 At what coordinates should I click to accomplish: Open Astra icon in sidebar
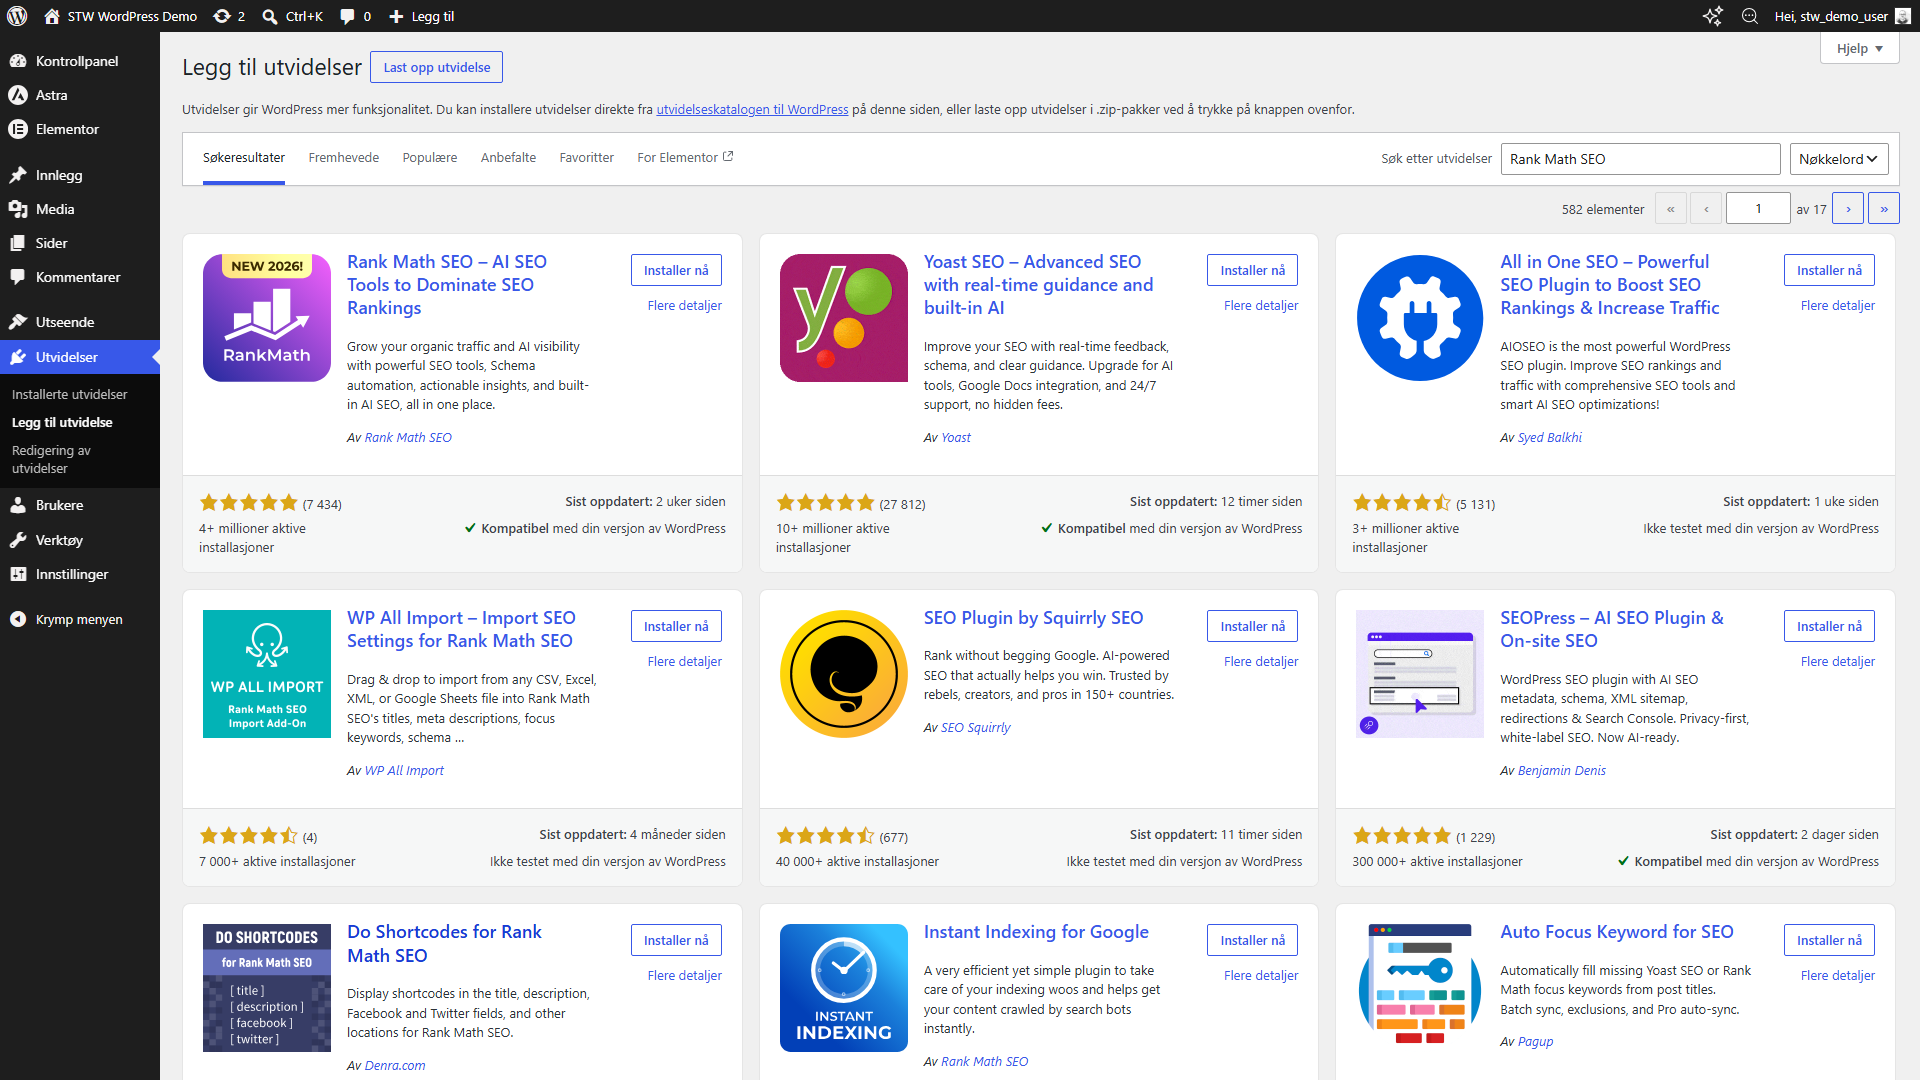tap(18, 95)
